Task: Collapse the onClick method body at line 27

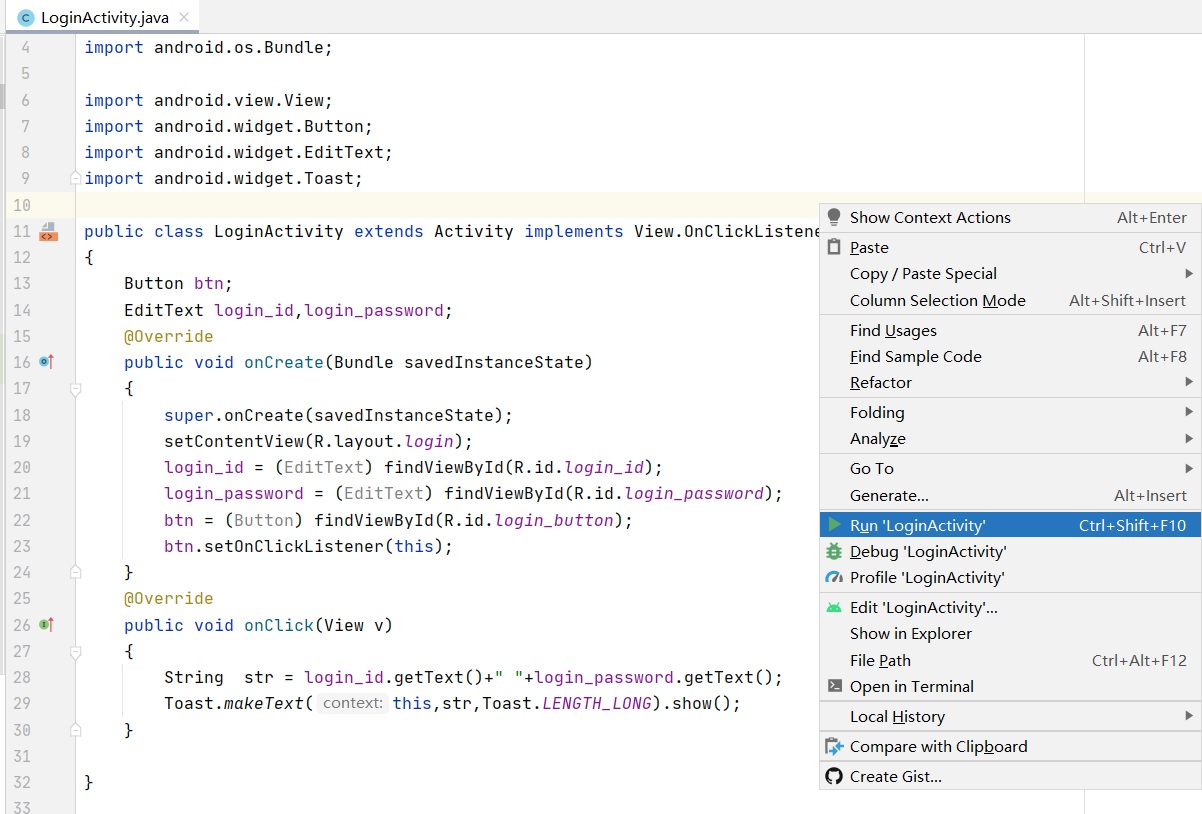Action: coord(75,652)
